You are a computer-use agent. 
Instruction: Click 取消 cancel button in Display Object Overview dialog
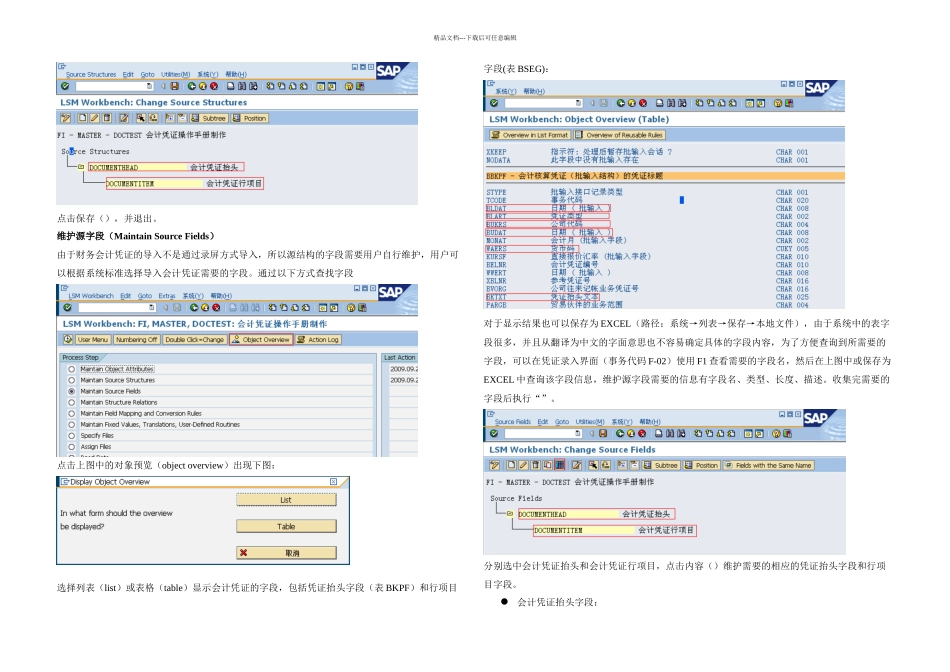click(286, 553)
